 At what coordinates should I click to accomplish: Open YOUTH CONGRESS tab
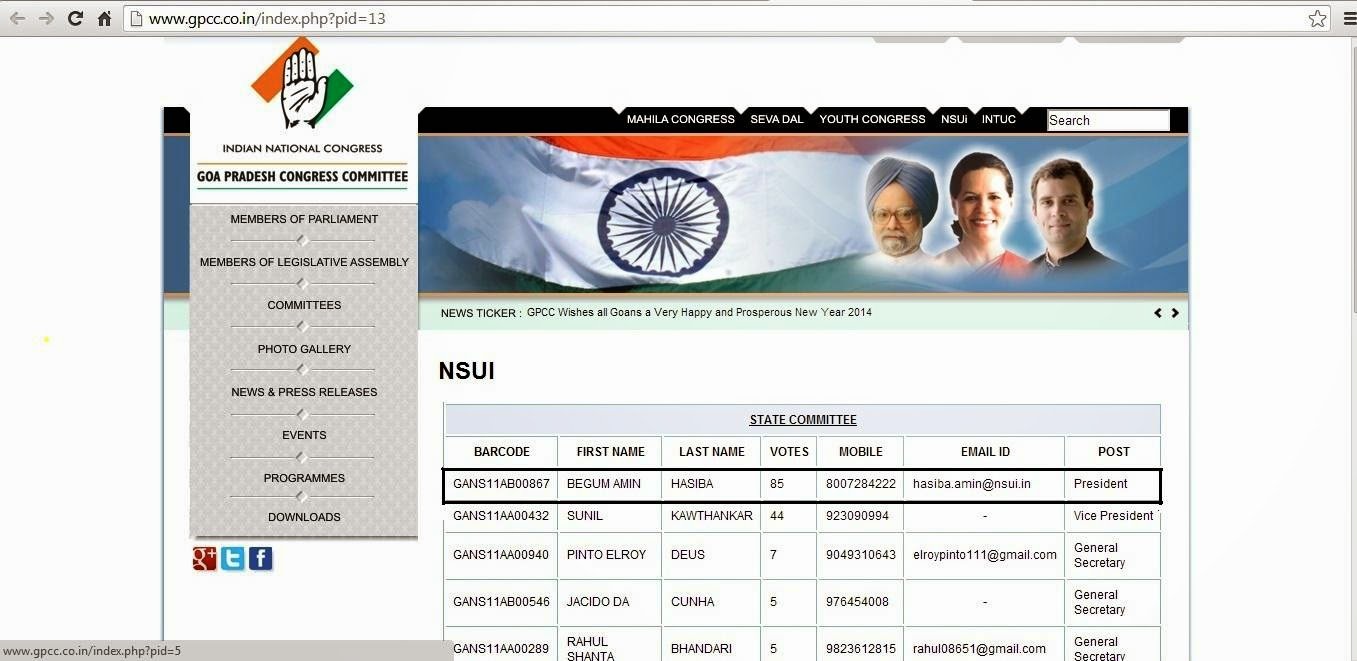(872, 119)
